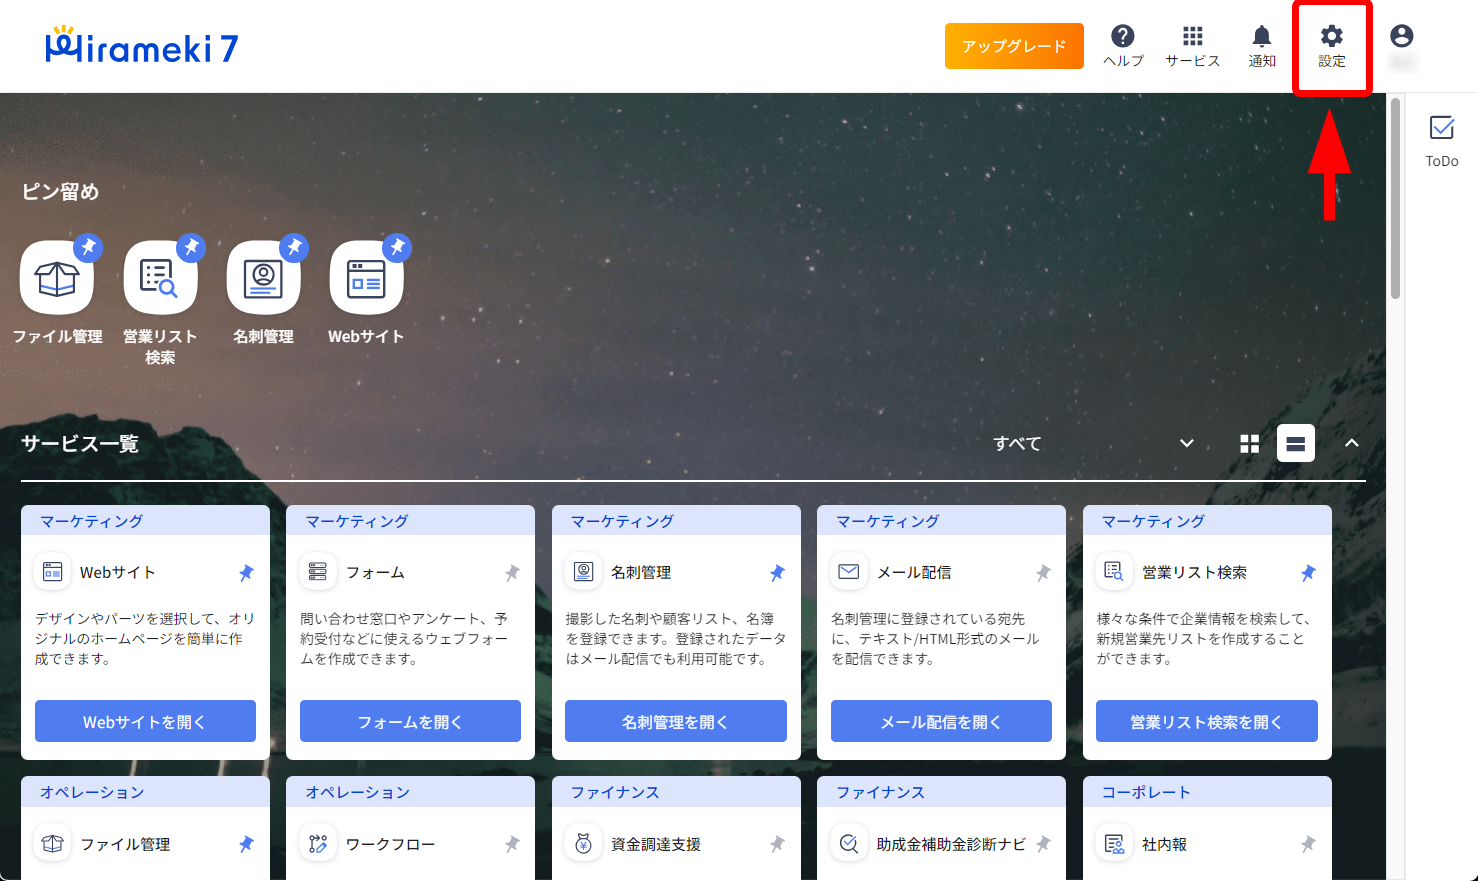Click the page vertical scrollbar
Screen dimensions: 1478x881
tap(1395, 198)
